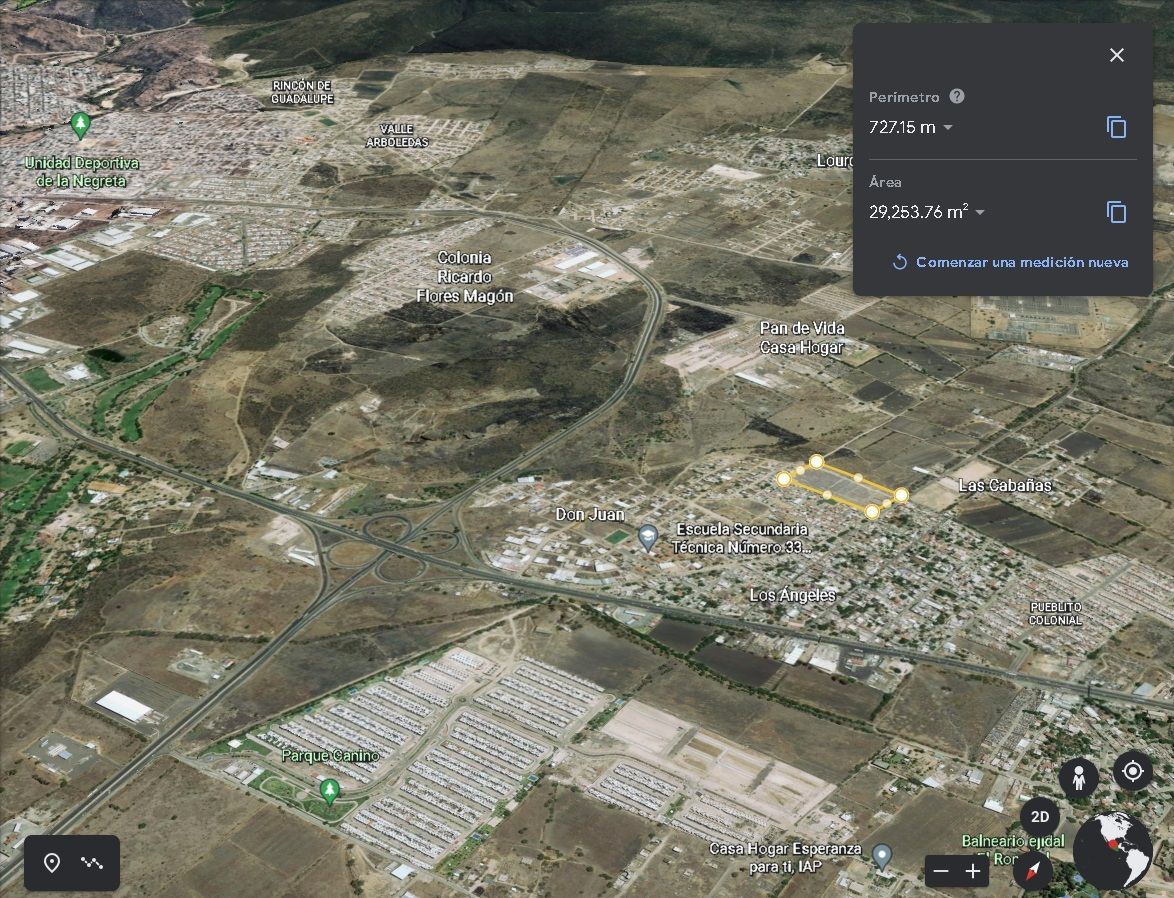Select the polygon vertex nearest Las Cabañas
Image resolution: width=1174 pixels, height=898 pixels.
coord(901,495)
